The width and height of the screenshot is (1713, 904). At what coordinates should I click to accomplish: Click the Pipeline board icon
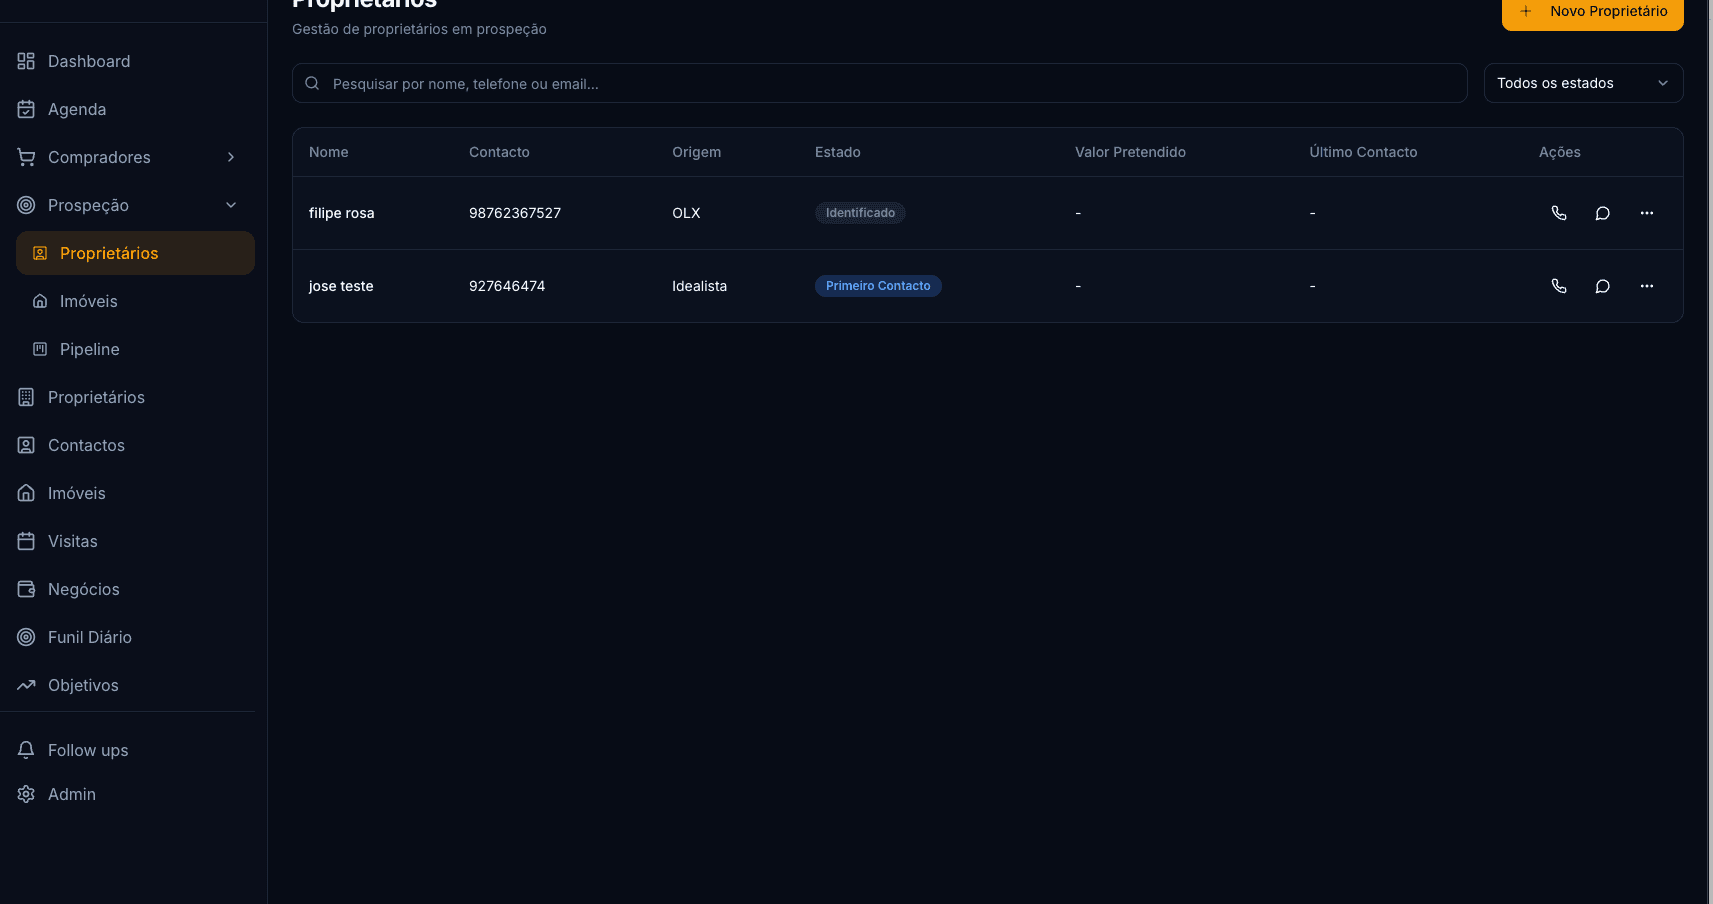point(40,349)
